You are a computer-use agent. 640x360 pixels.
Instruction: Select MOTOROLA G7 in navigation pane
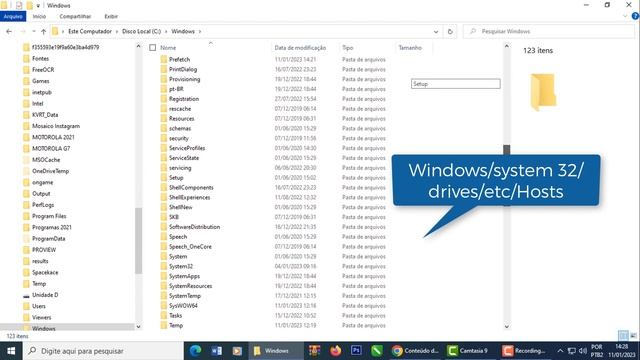pyautogui.click(x=51, y=149)
